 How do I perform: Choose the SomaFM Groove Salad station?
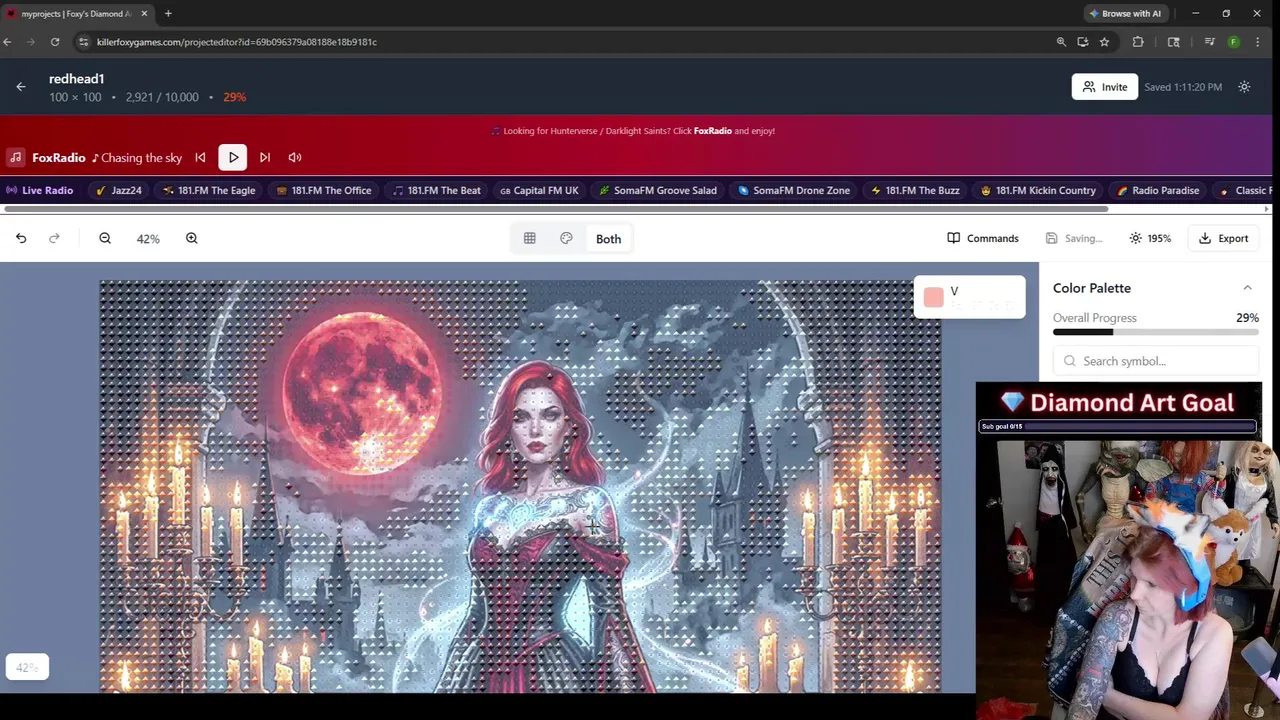658,190
